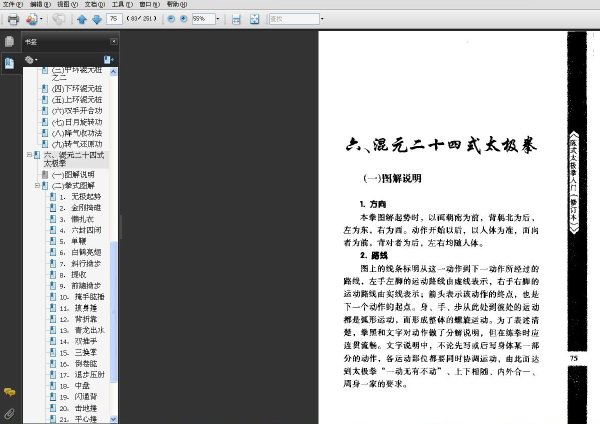Viewport: 600px width, 424px height.
Task: Click the Bookmarks panel icon in sidebar
Action: [9, 63]
